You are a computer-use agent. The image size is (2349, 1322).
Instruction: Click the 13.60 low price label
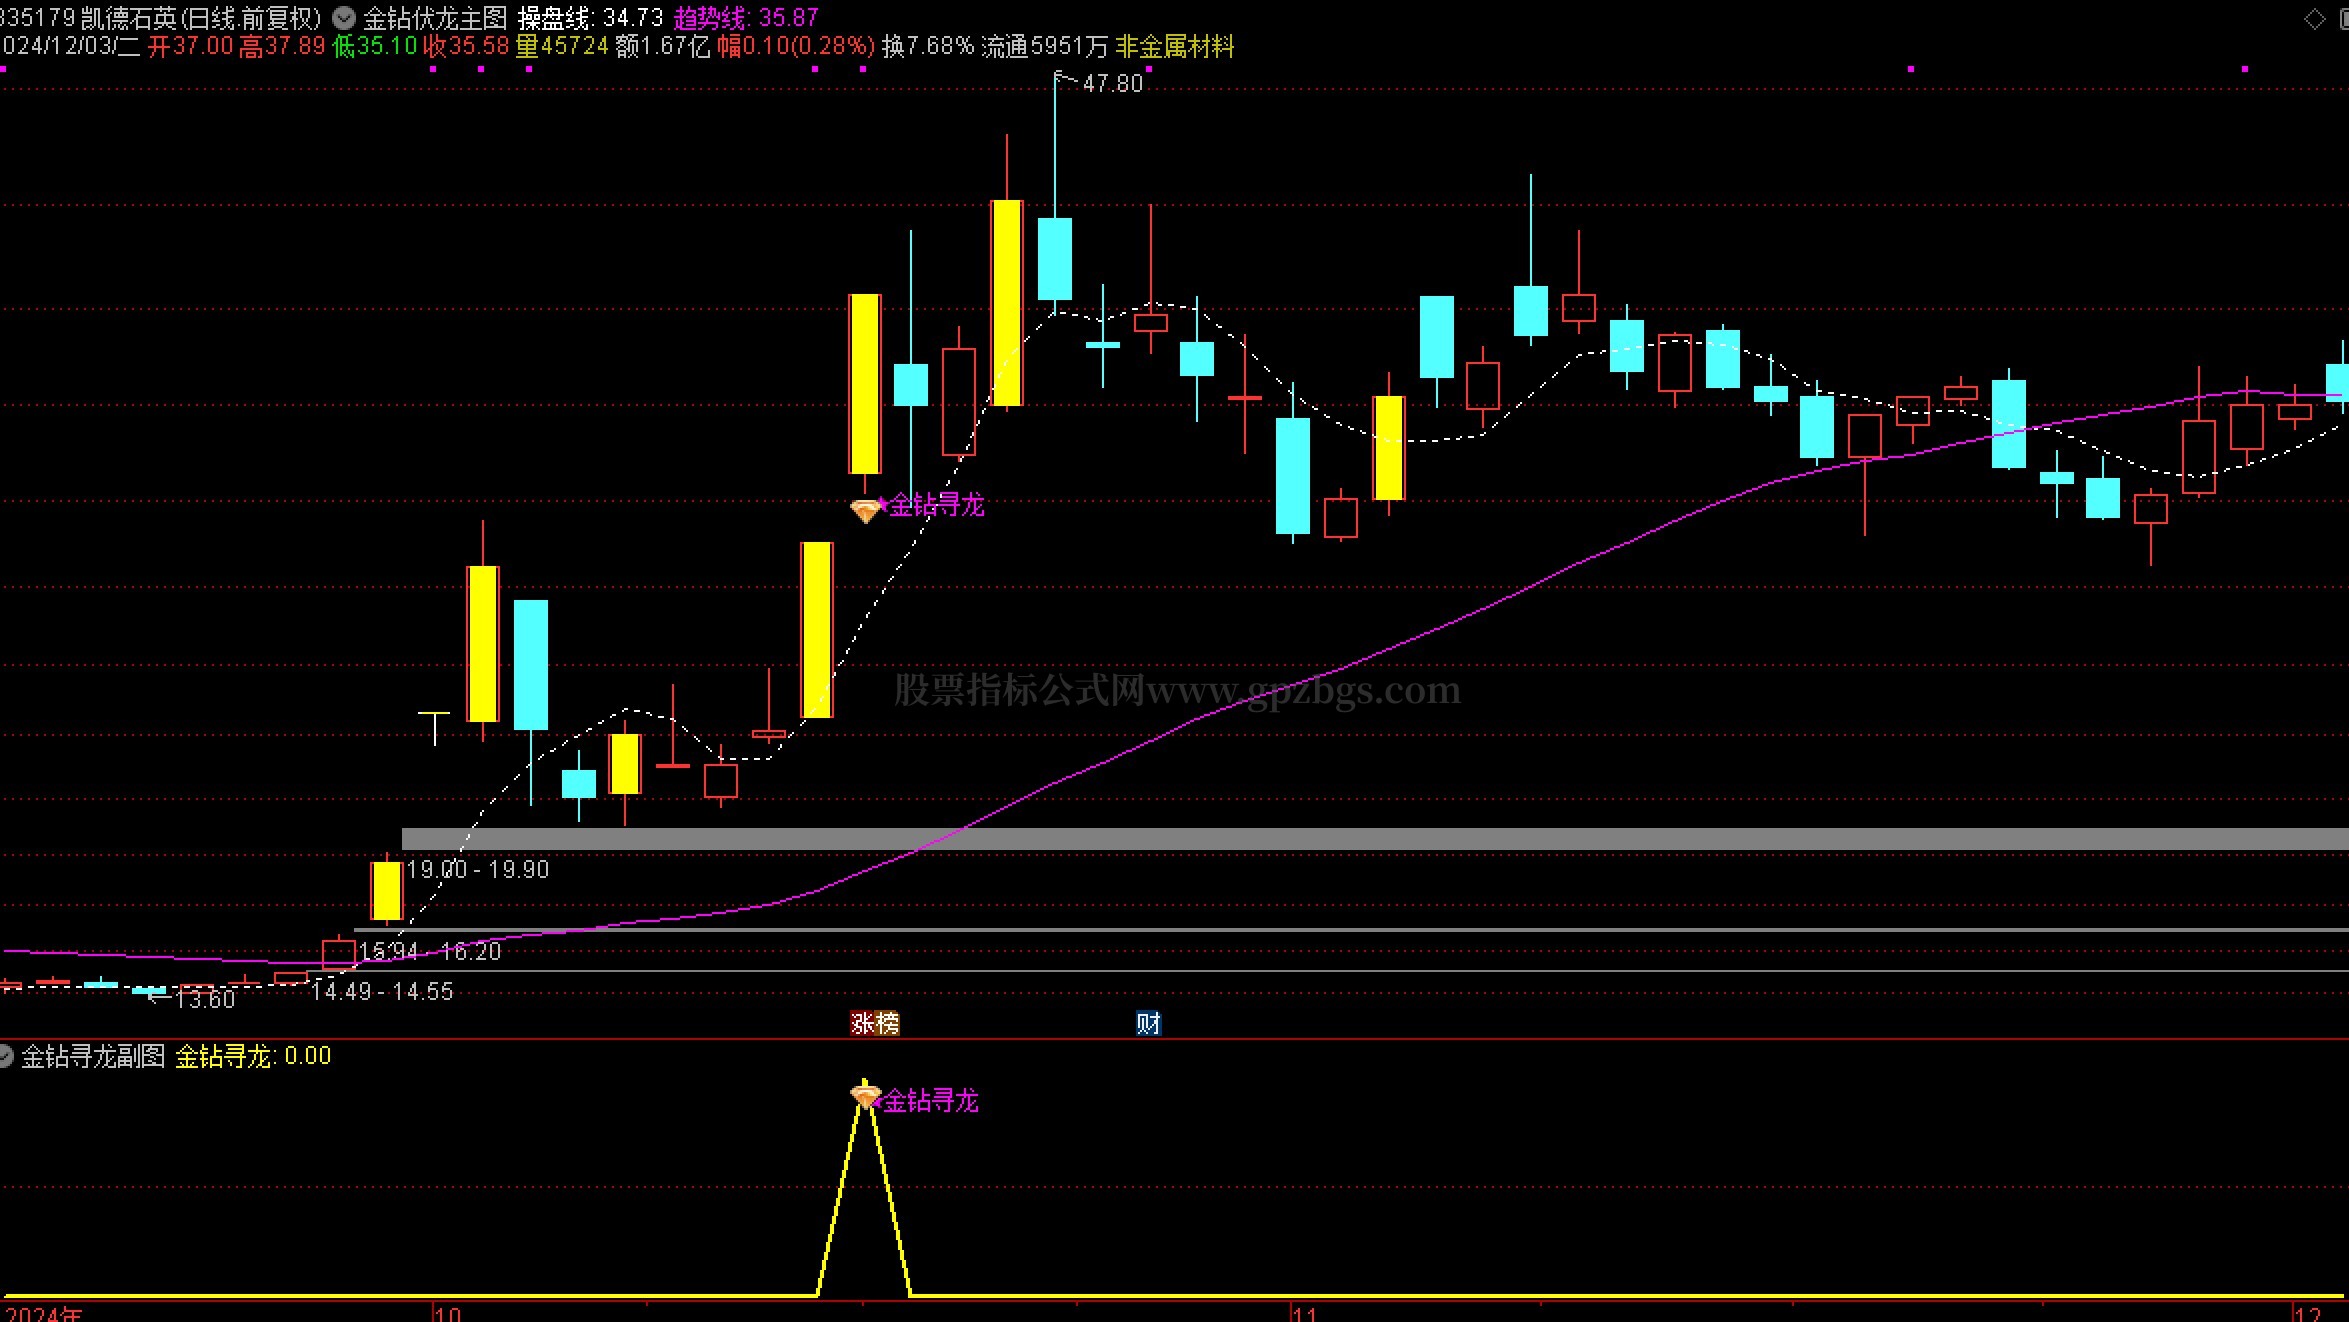pyautogui.click(x=204, y=998)
